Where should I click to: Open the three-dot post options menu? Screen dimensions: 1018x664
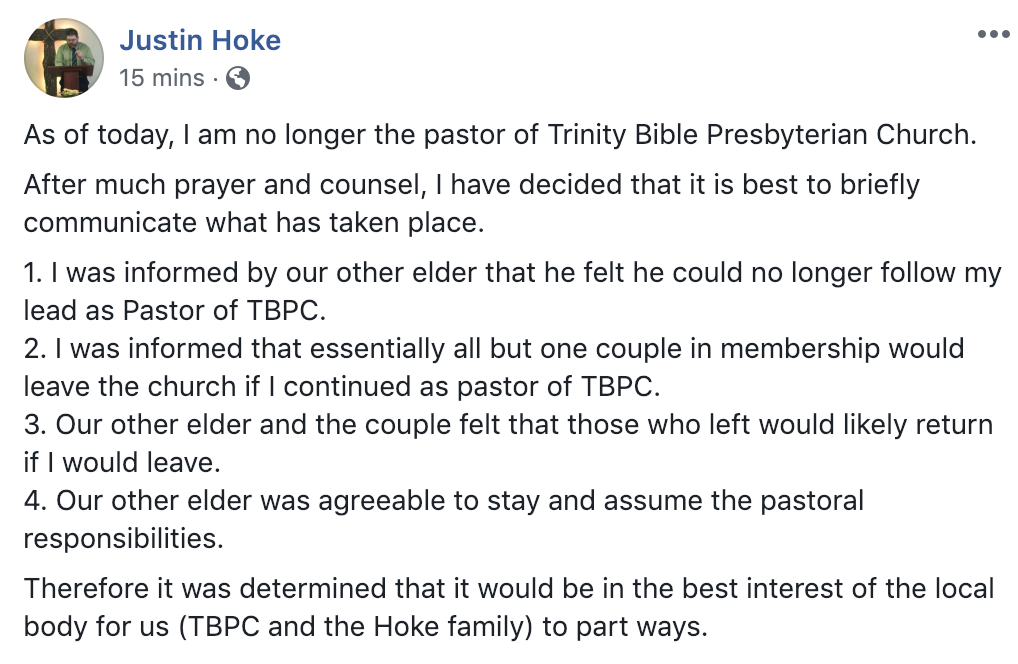point(993,34)
